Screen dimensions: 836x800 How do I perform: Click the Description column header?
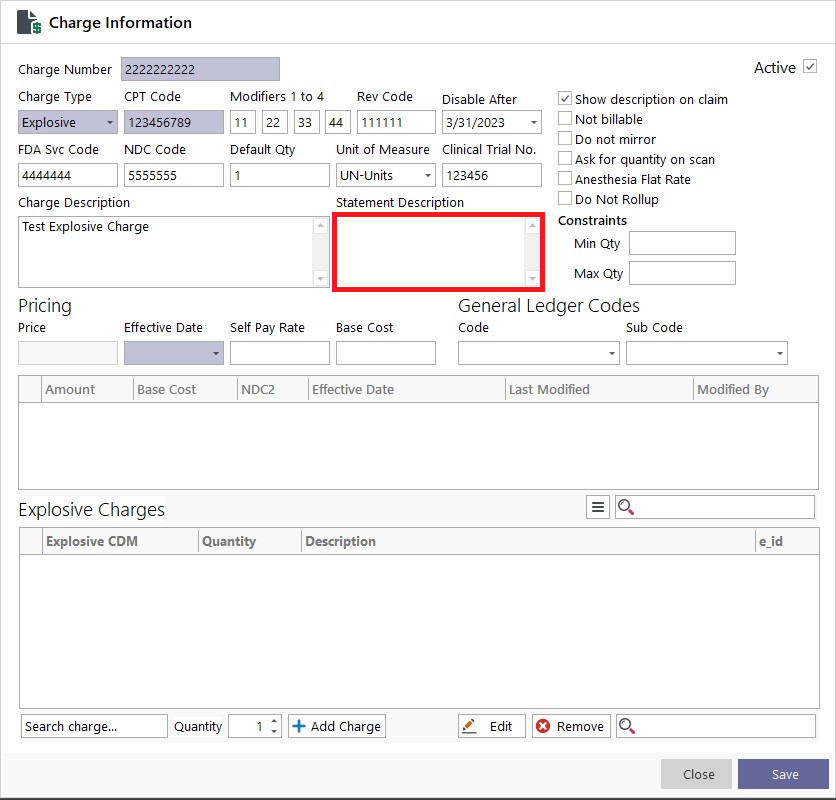point(528,541)
